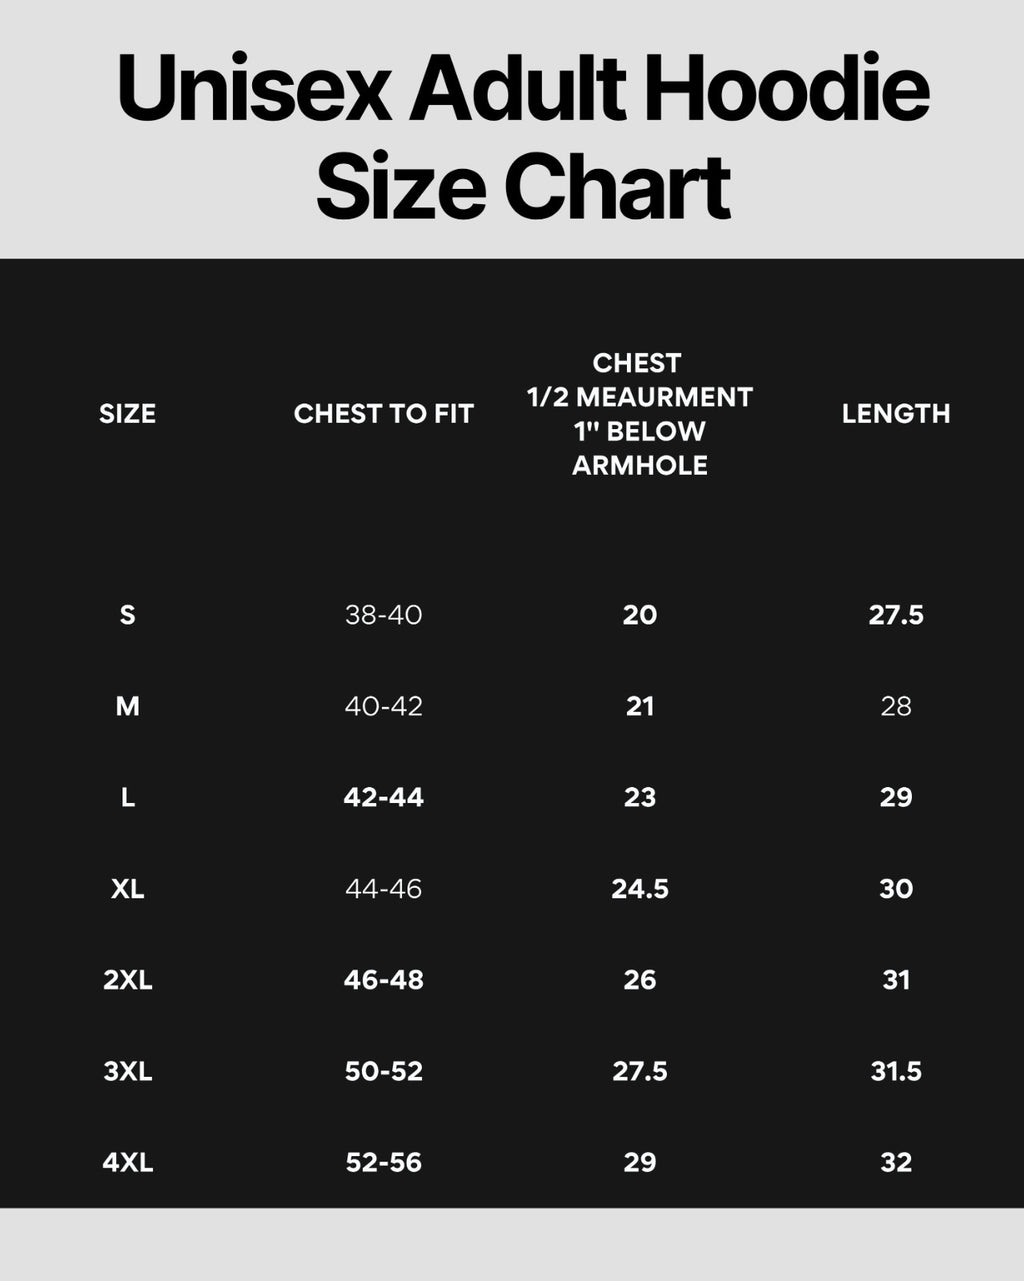Click the 24.5 half chest measurement
The width and height of the screenshot is (1024, 1281).
(640, 888)
